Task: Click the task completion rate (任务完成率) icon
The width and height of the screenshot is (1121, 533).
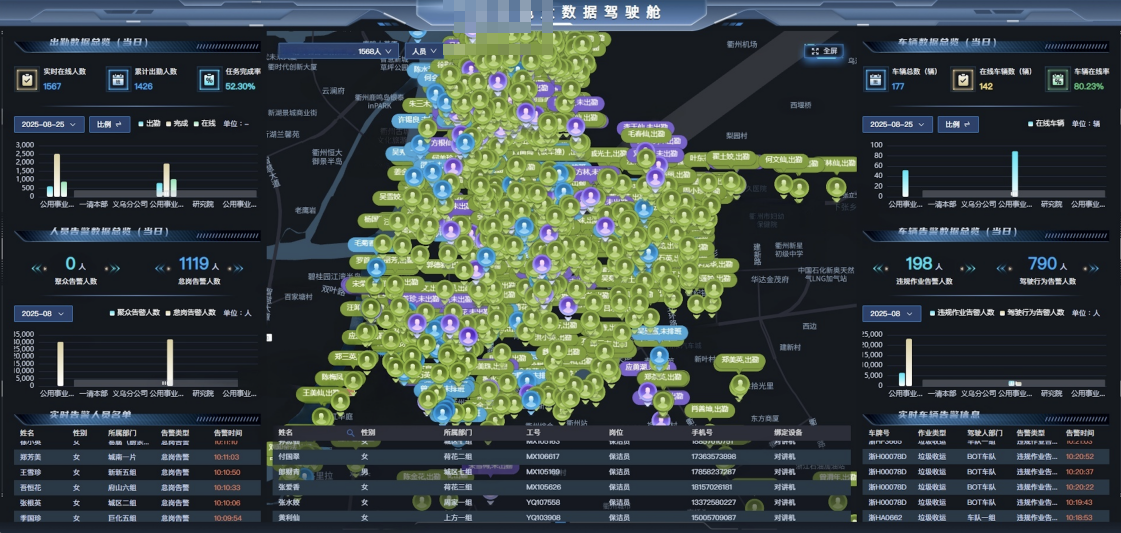Action: click(209, 79)
